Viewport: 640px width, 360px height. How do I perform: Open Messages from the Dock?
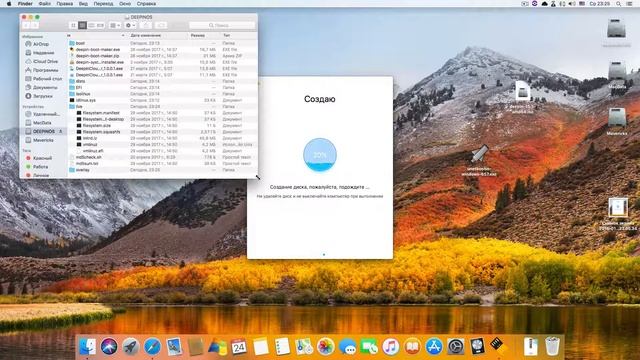point(347,347)
